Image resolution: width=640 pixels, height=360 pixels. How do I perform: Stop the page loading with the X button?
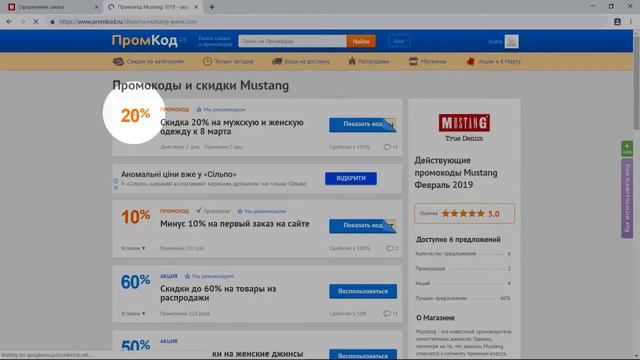pos(36,22)
